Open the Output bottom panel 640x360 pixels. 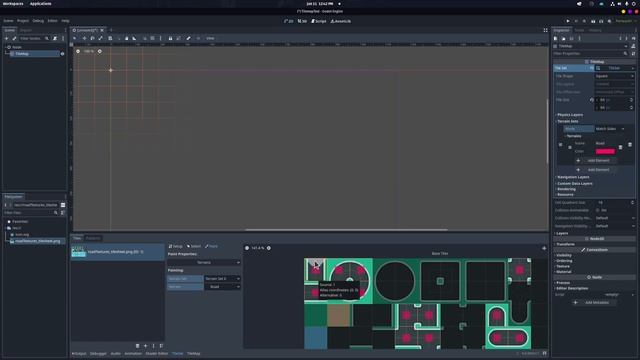pos(79,353)
